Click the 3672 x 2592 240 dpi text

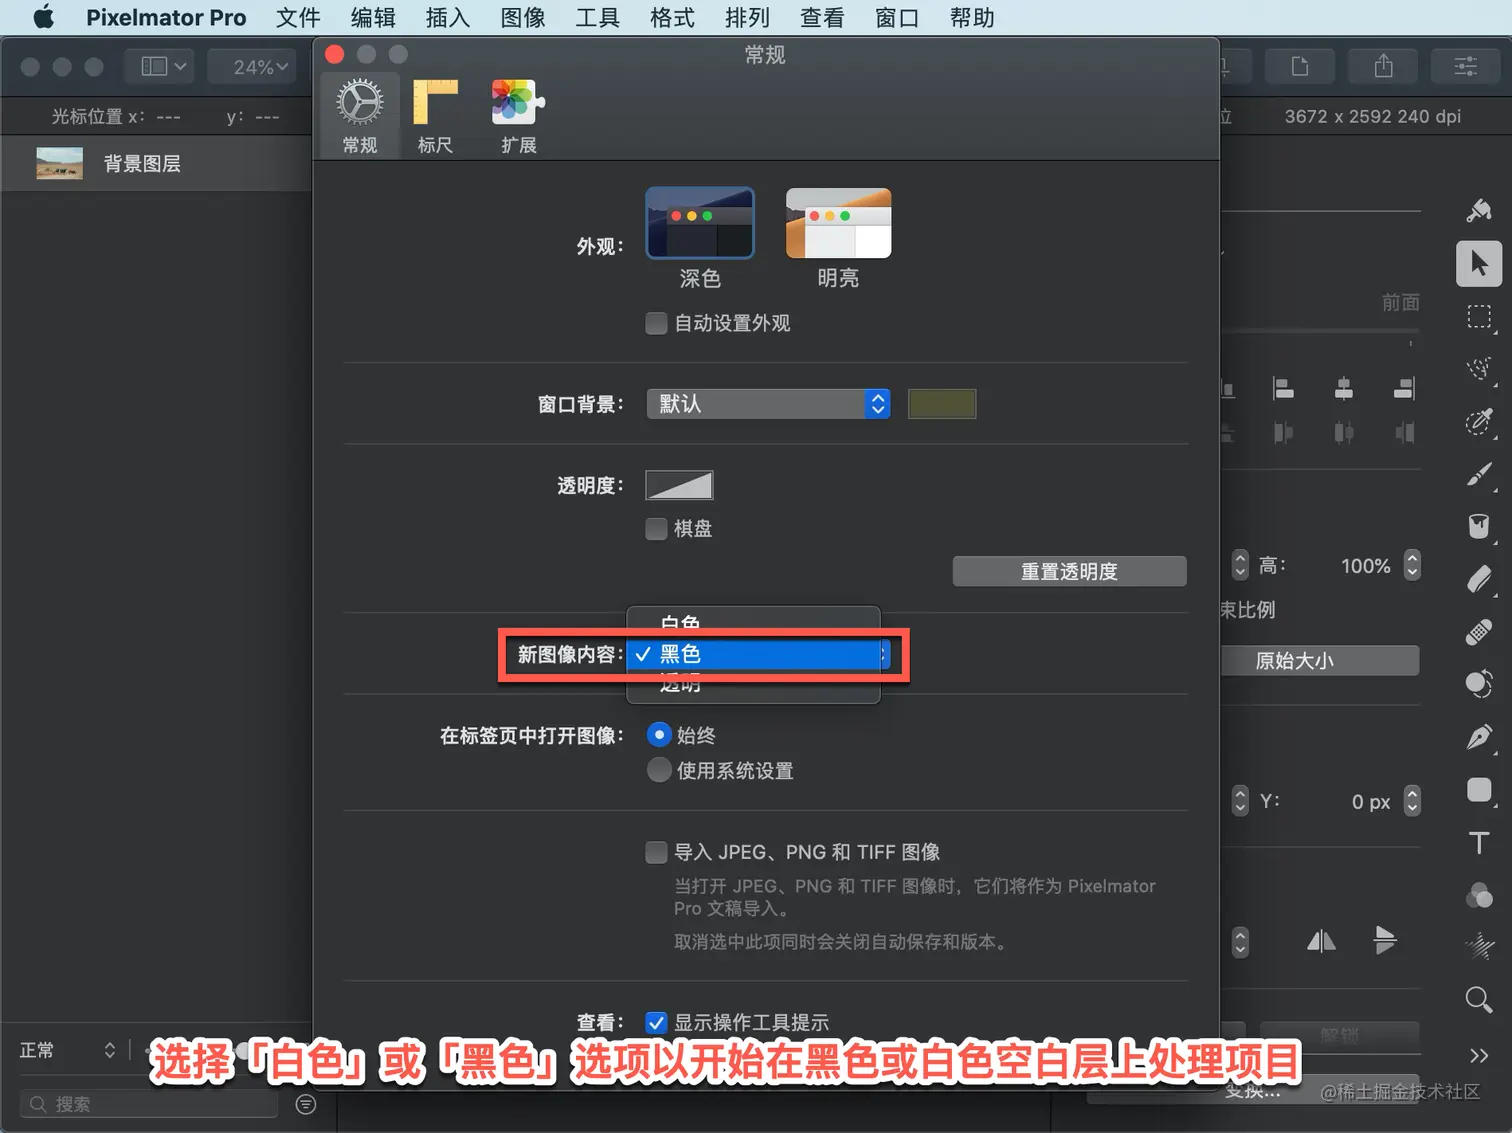click(x=1373, y=116)
